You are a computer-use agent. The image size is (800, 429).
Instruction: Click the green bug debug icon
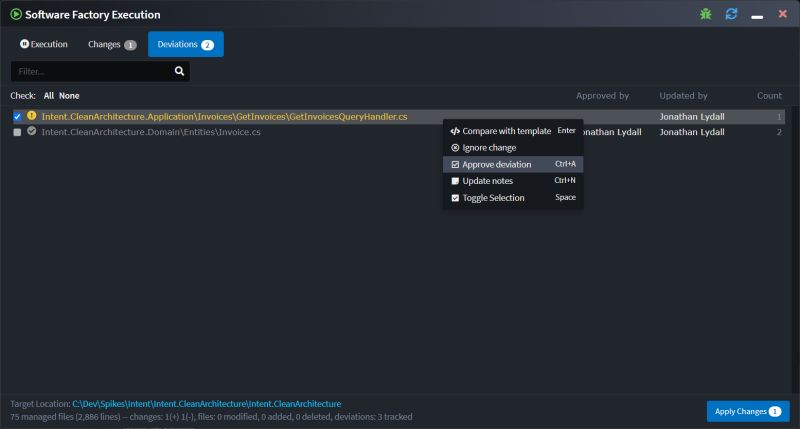coord(706,14)
